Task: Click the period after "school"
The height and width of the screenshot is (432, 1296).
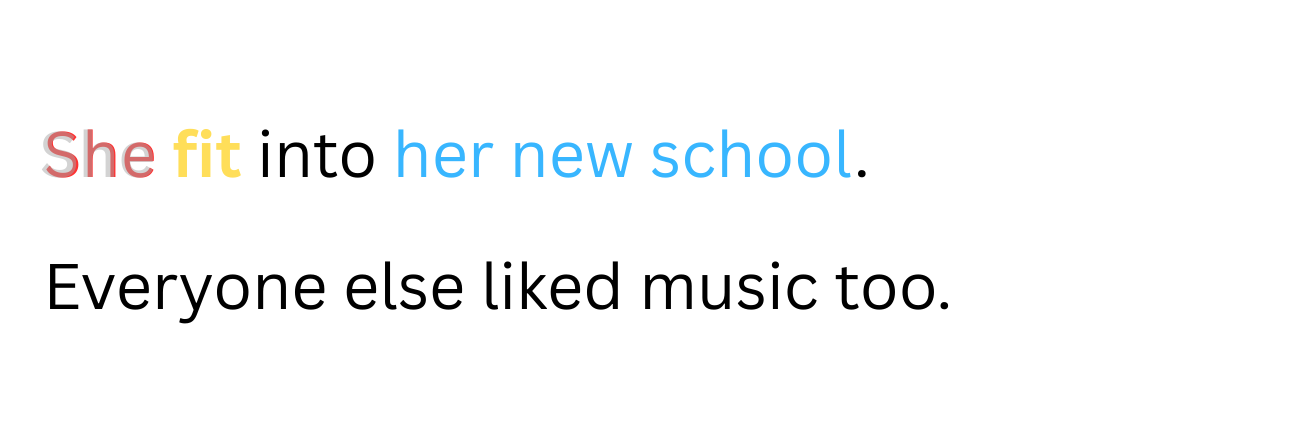Action: pos(862,176)
